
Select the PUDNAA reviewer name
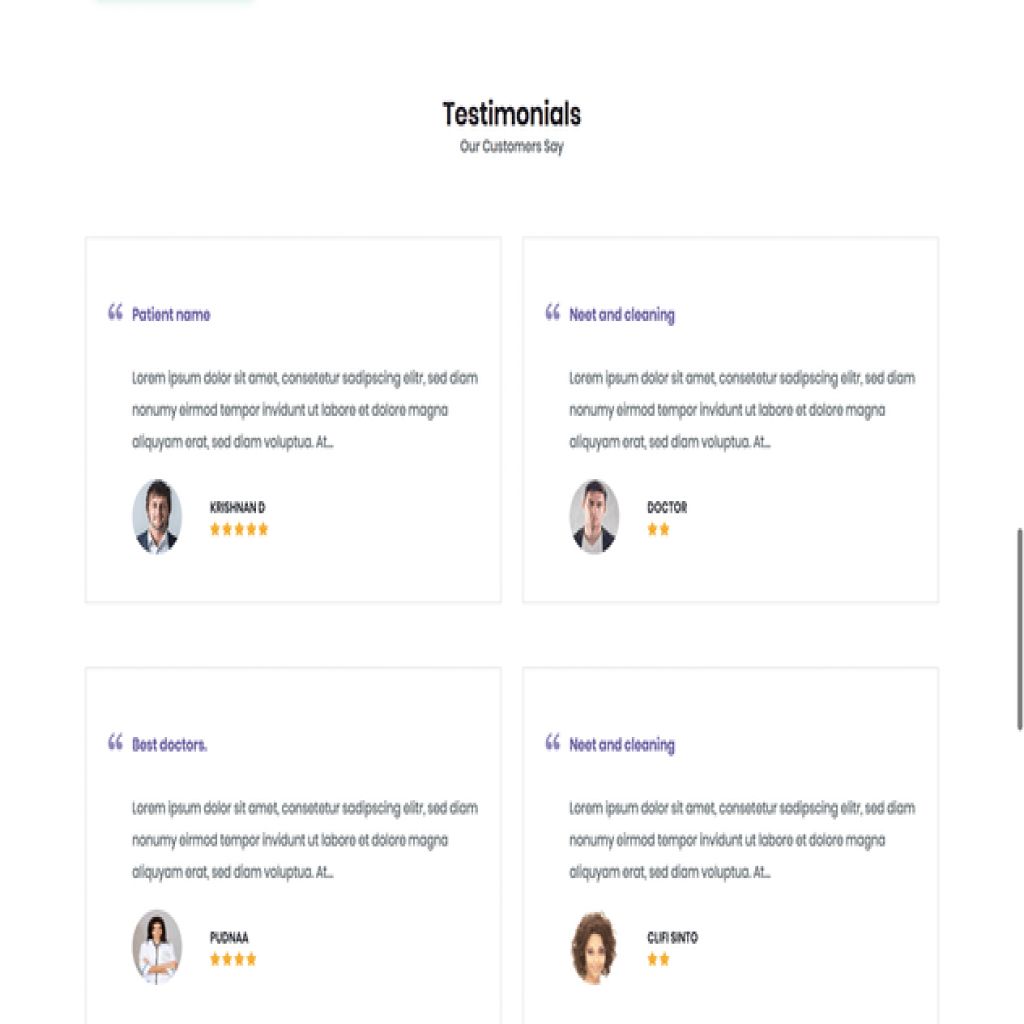tap(229, 938)
